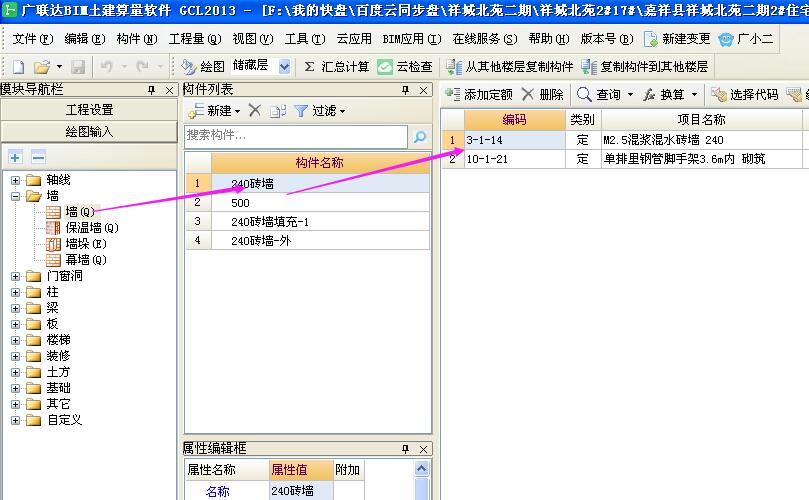Select 保温墙(Q) in the tree
Image resolution: width=809 pixels, height=500 pixels.
pos(92,228)
